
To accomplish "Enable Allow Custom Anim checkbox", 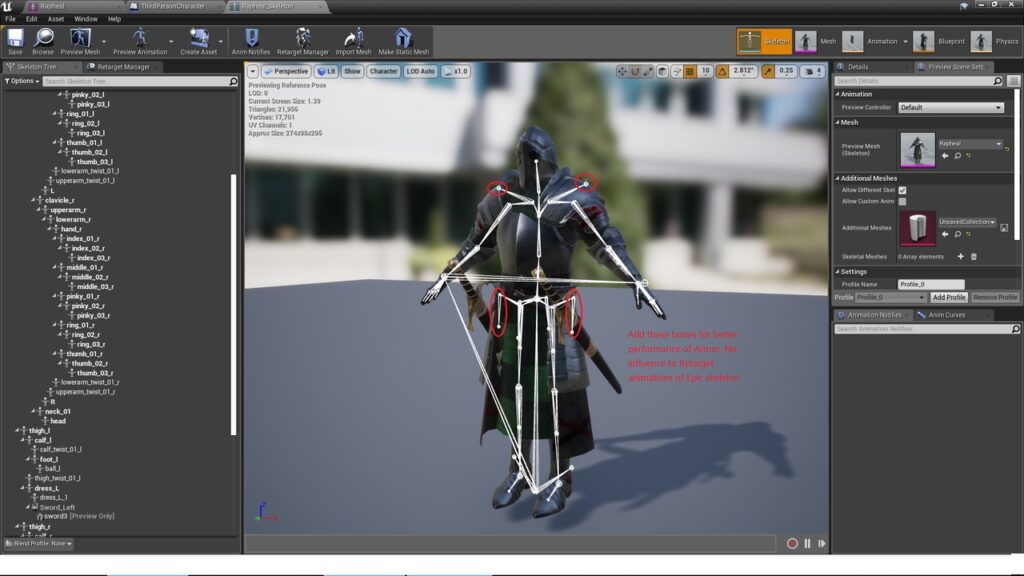I will pos(902,202).
